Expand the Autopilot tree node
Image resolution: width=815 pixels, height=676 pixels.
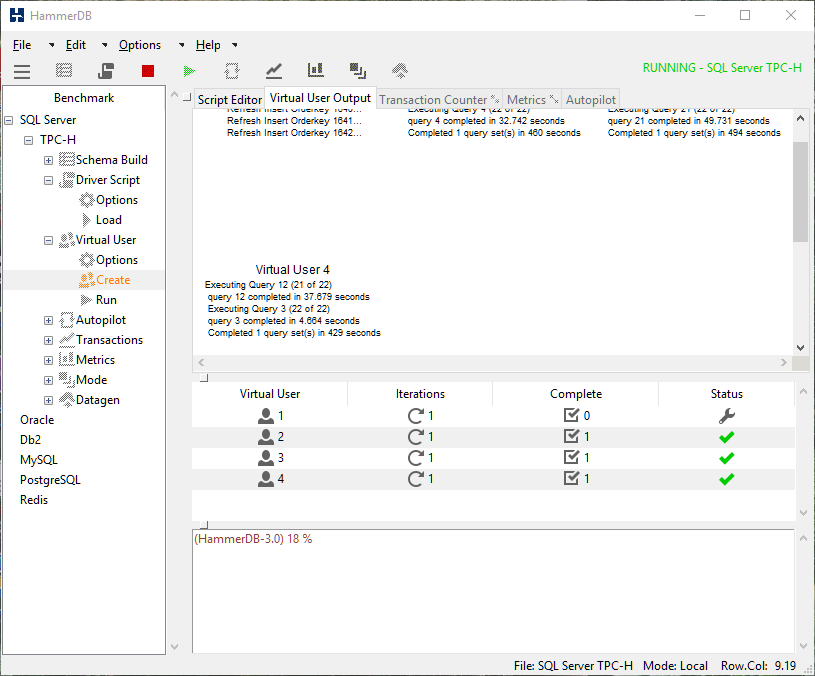click(x=48, y=321)
